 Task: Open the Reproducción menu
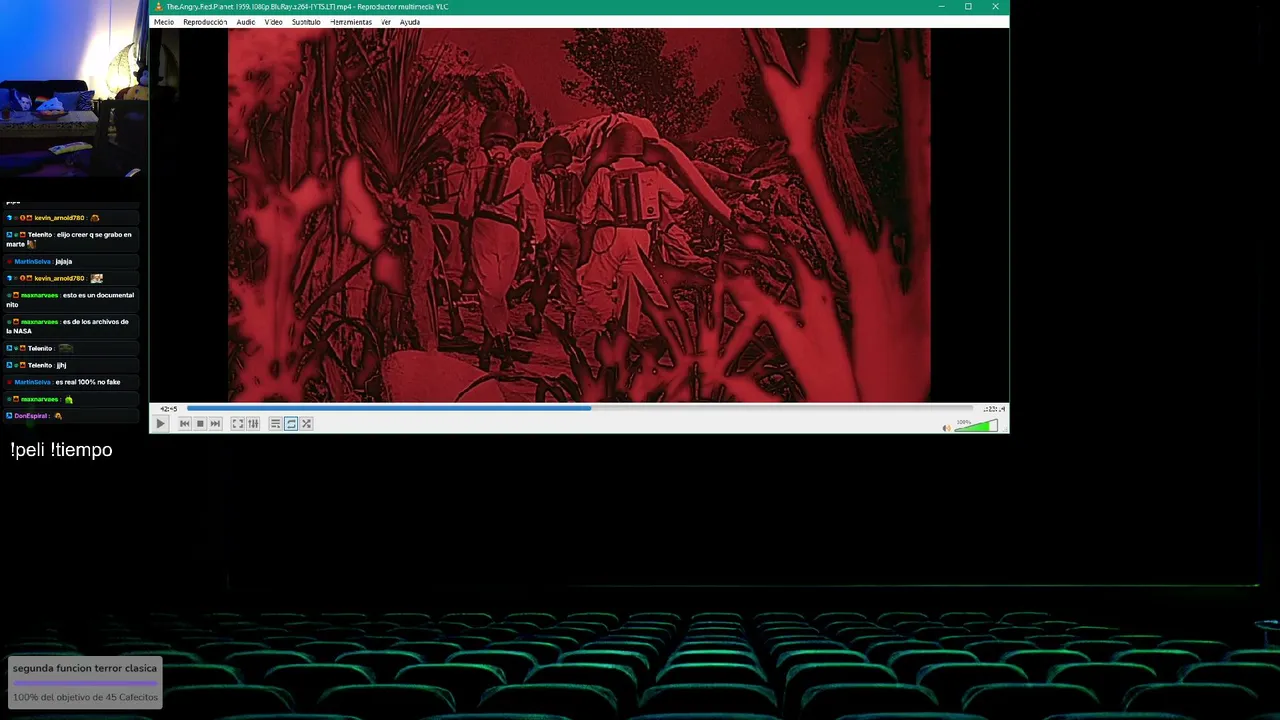[x=205, y=22]
